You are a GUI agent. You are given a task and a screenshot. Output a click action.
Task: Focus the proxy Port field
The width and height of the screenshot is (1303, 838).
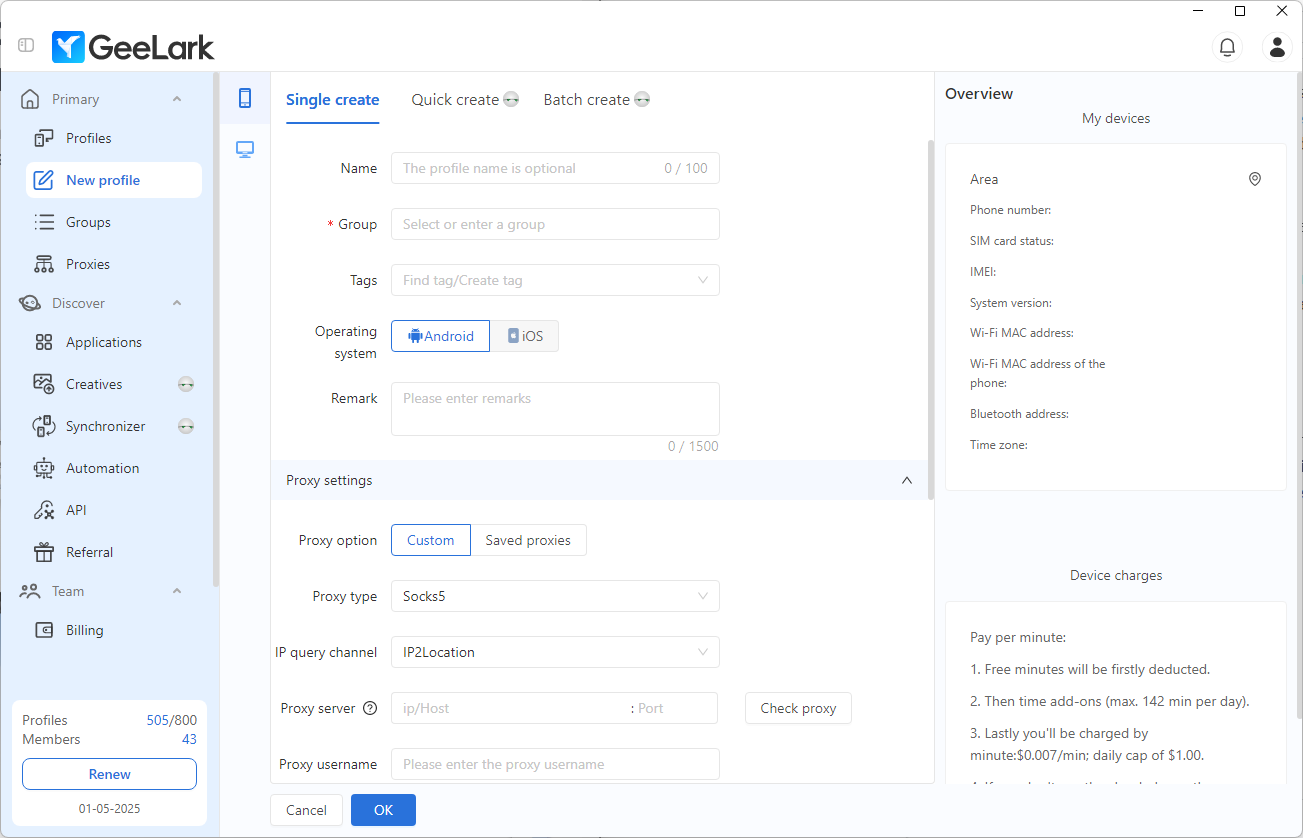676,708
